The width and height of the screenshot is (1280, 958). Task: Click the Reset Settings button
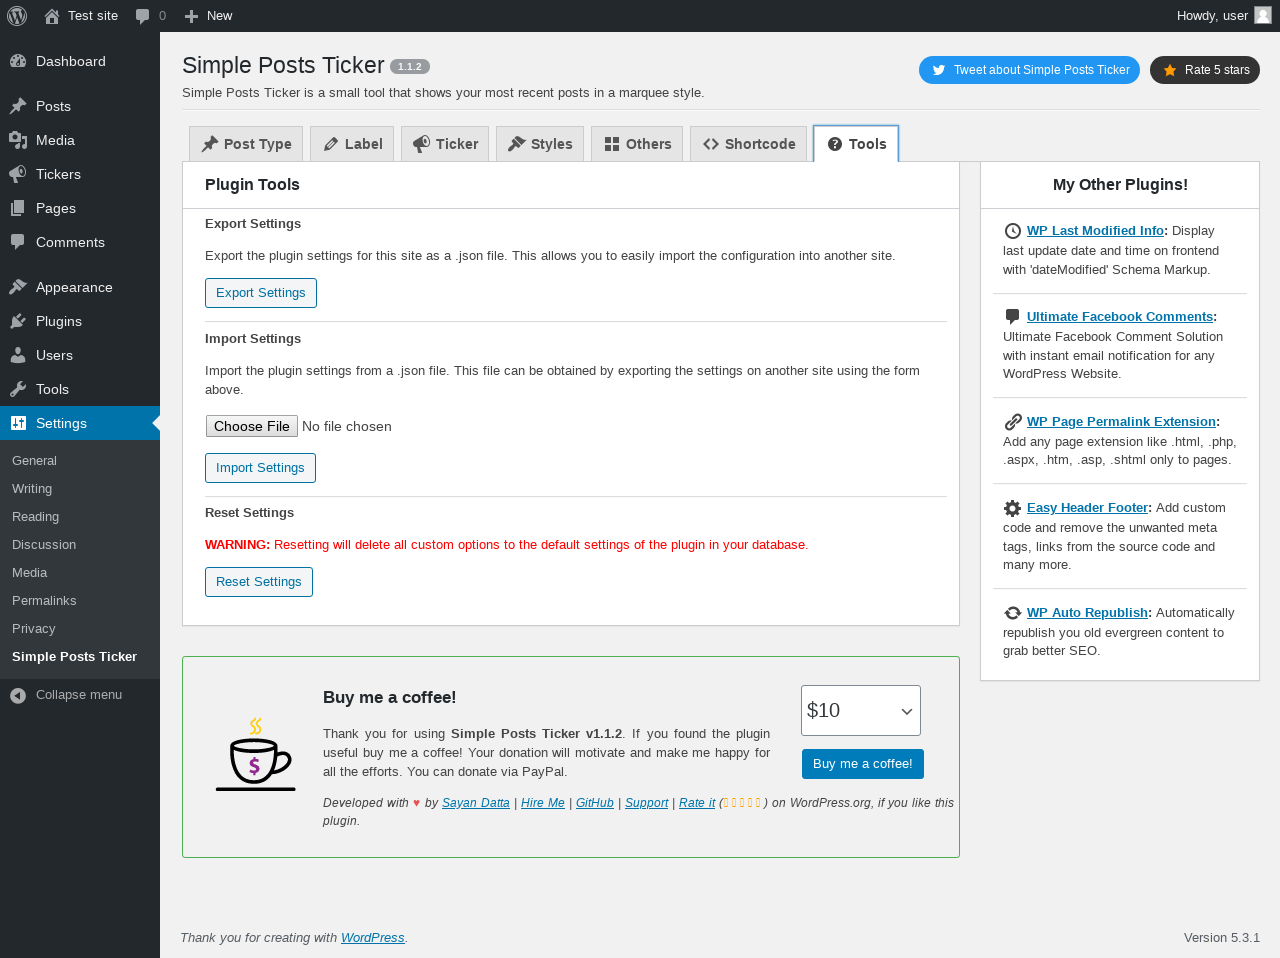click(x=259, y=582)
